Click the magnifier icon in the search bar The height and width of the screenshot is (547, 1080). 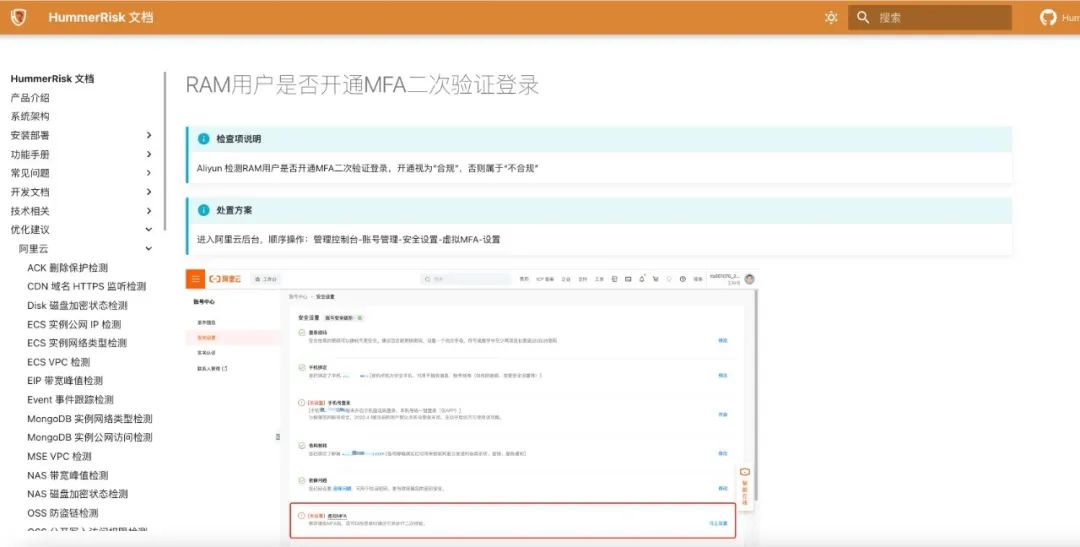[x=863, y=17]
